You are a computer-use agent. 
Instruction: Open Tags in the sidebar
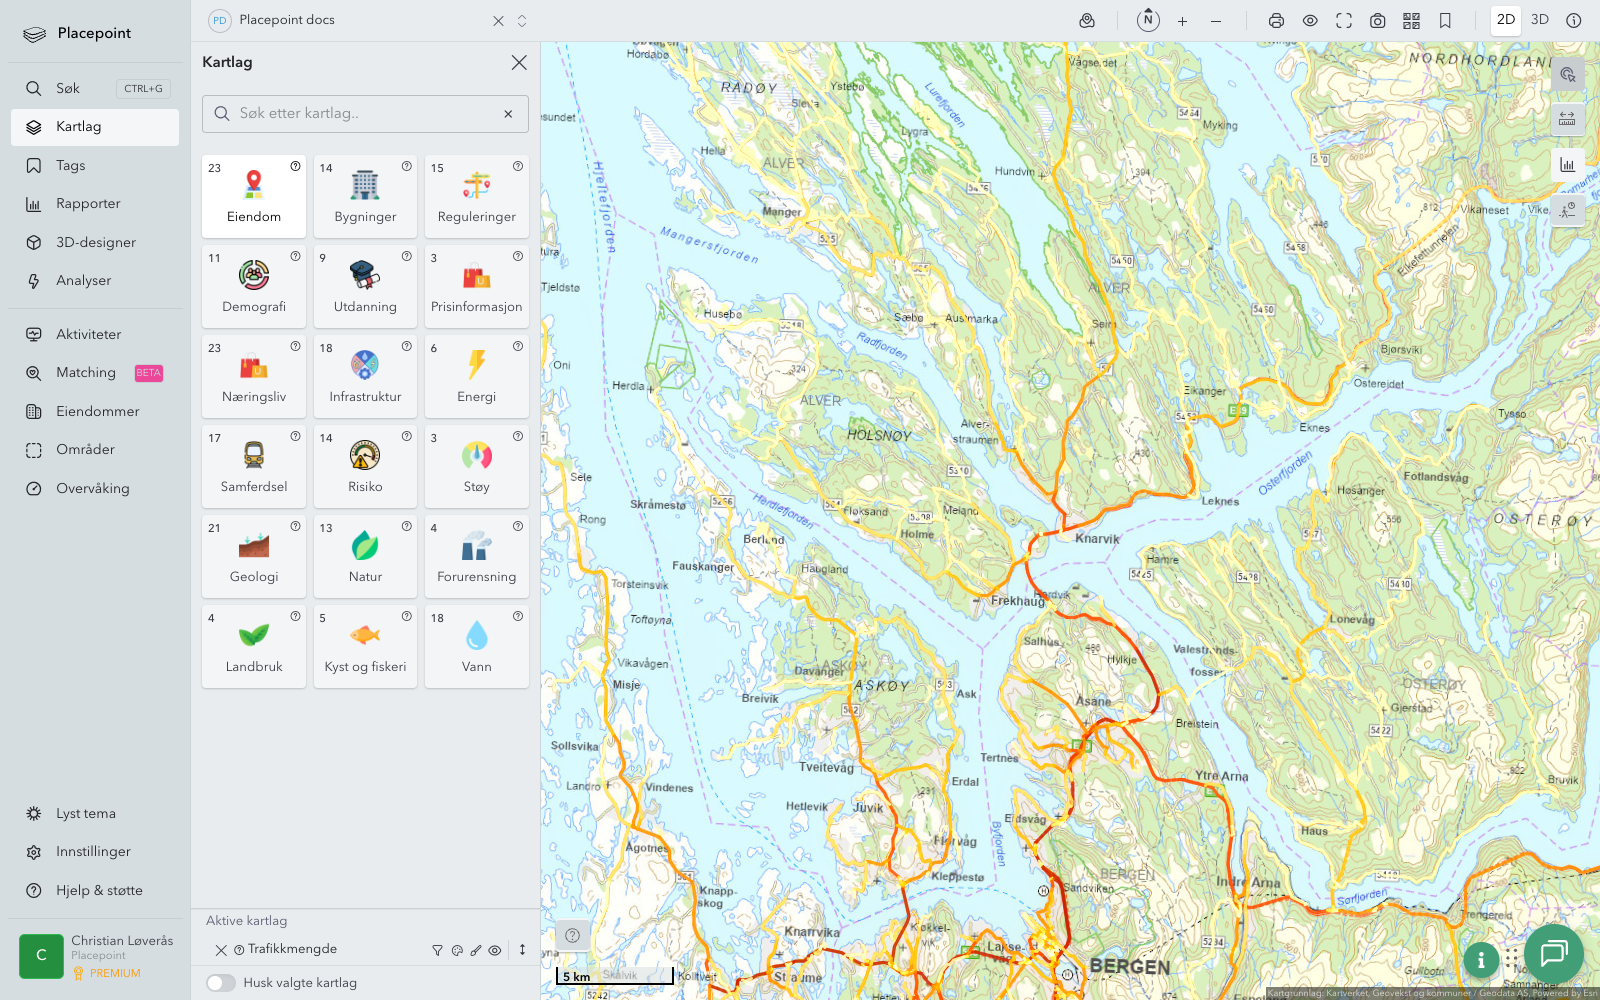pos(96,166)
